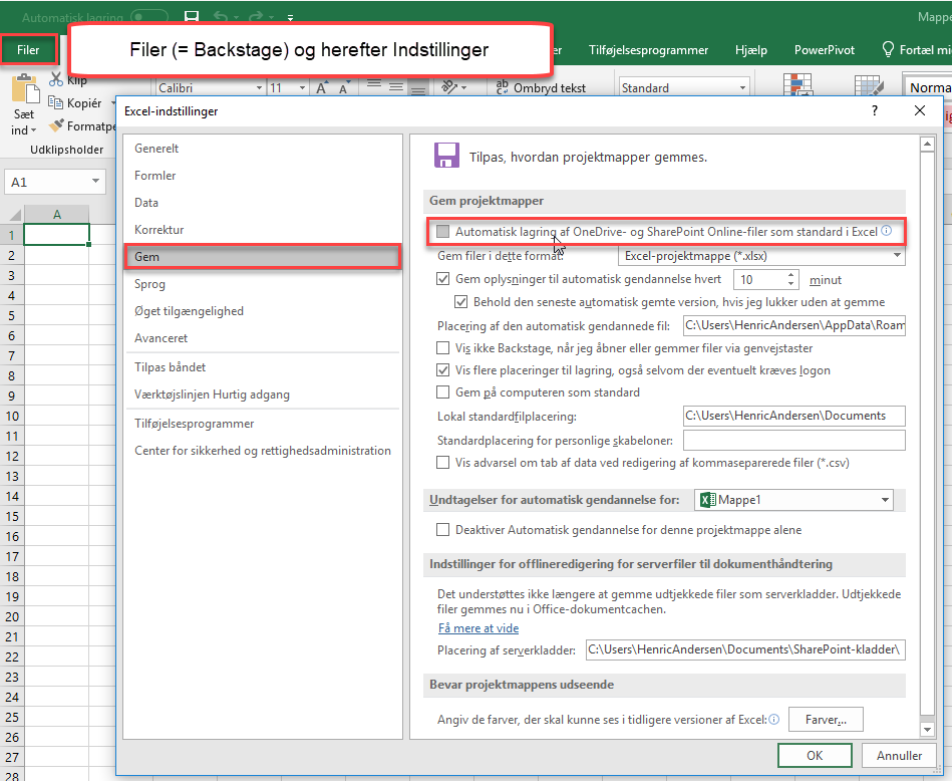Click the Annuller button
Screen dimensions: 952x781
[x=899, y=755]
